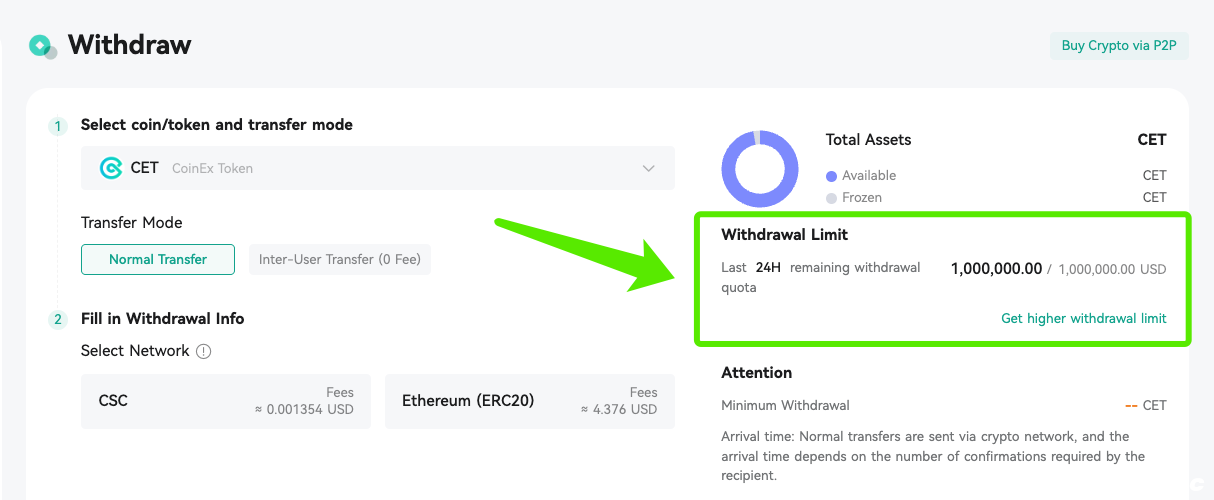Click the Minimum Withdrawal CET value
The width and height of the screenshot is (1214, 500).
pyautogui.click(x=1146, y=406)
